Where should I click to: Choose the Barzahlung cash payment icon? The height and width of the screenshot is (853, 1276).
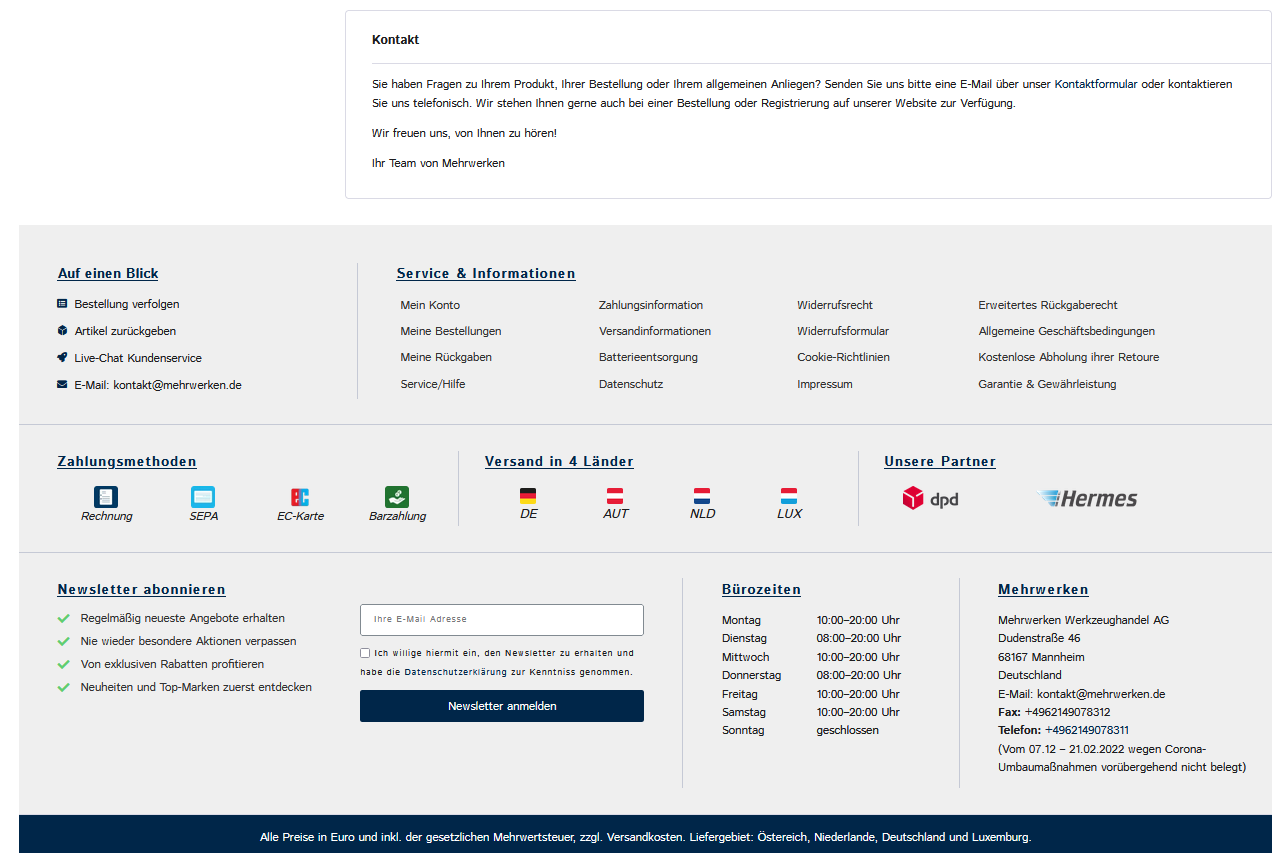[x=397, y=497]
